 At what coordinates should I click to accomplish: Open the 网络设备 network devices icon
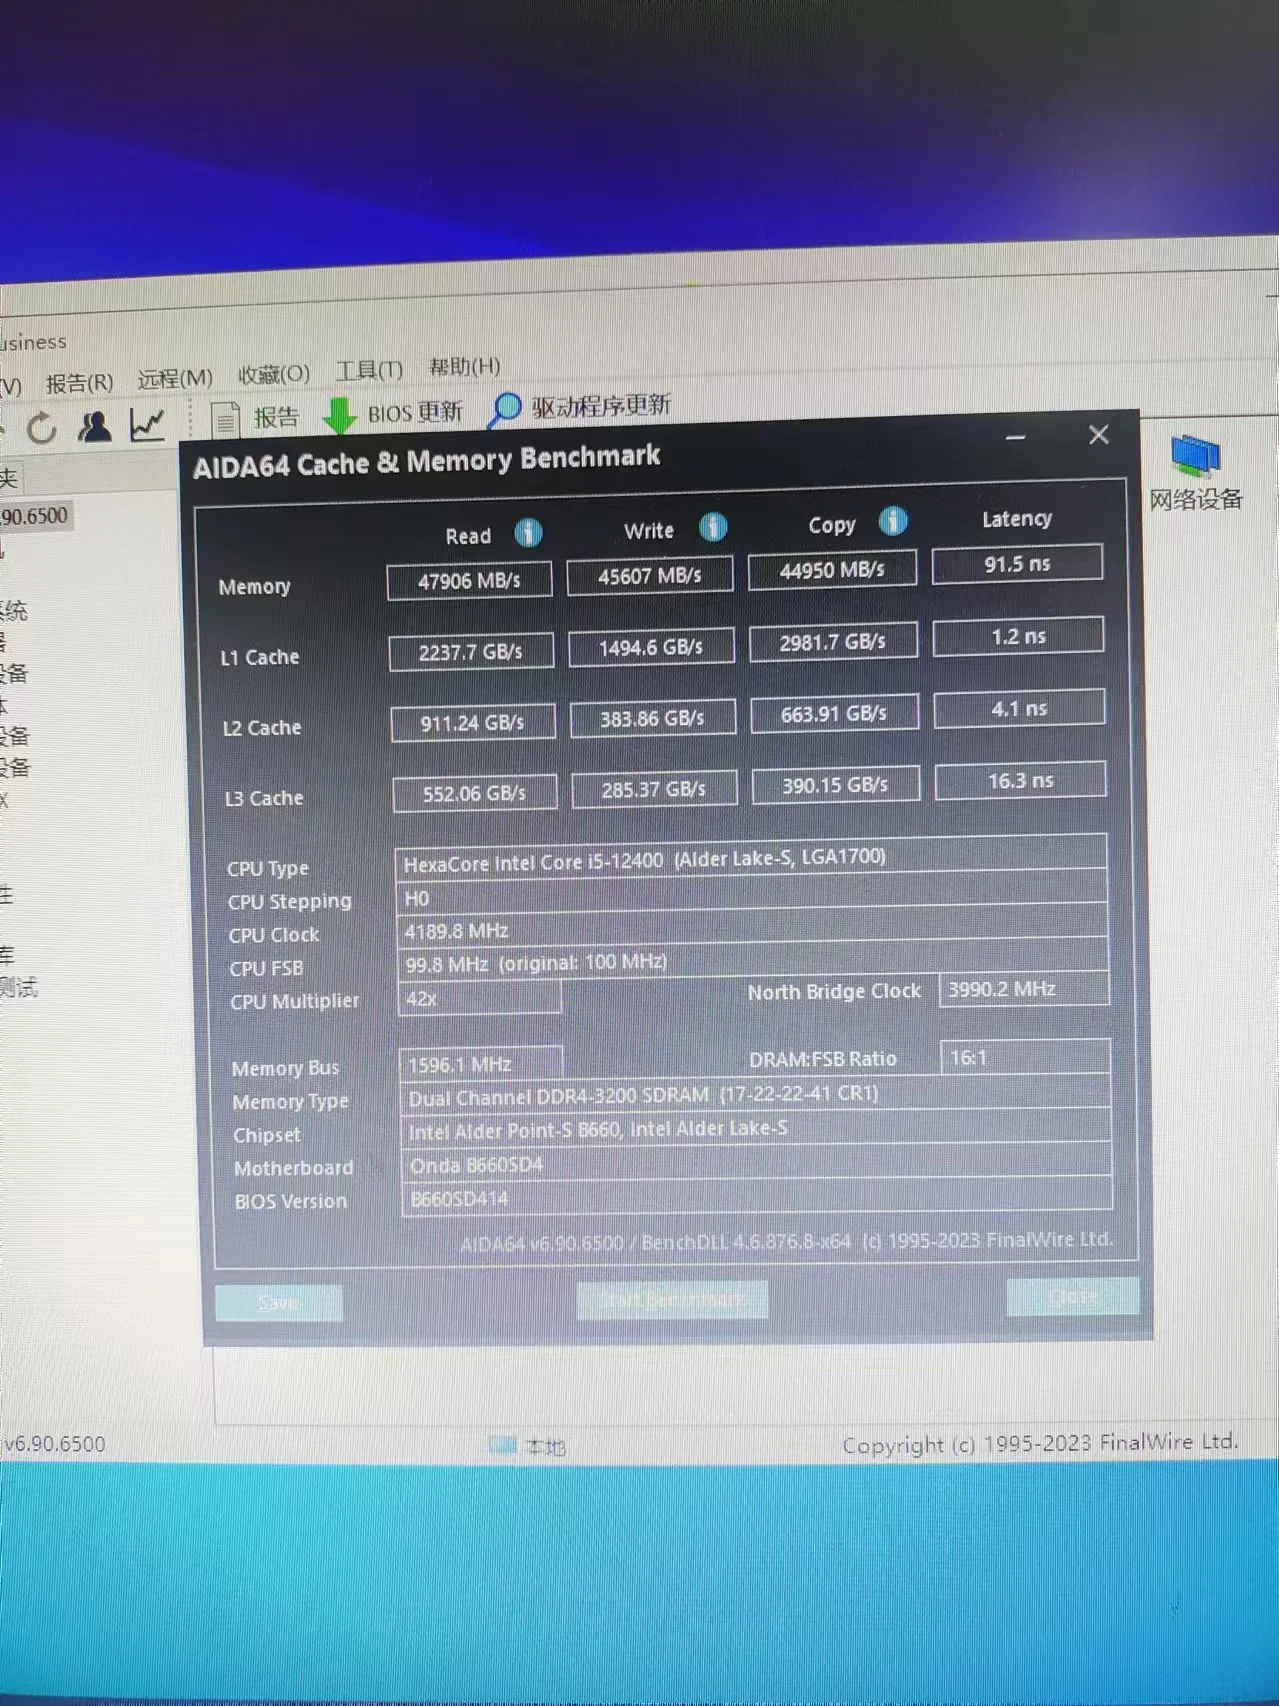[x=1195, y=473]
